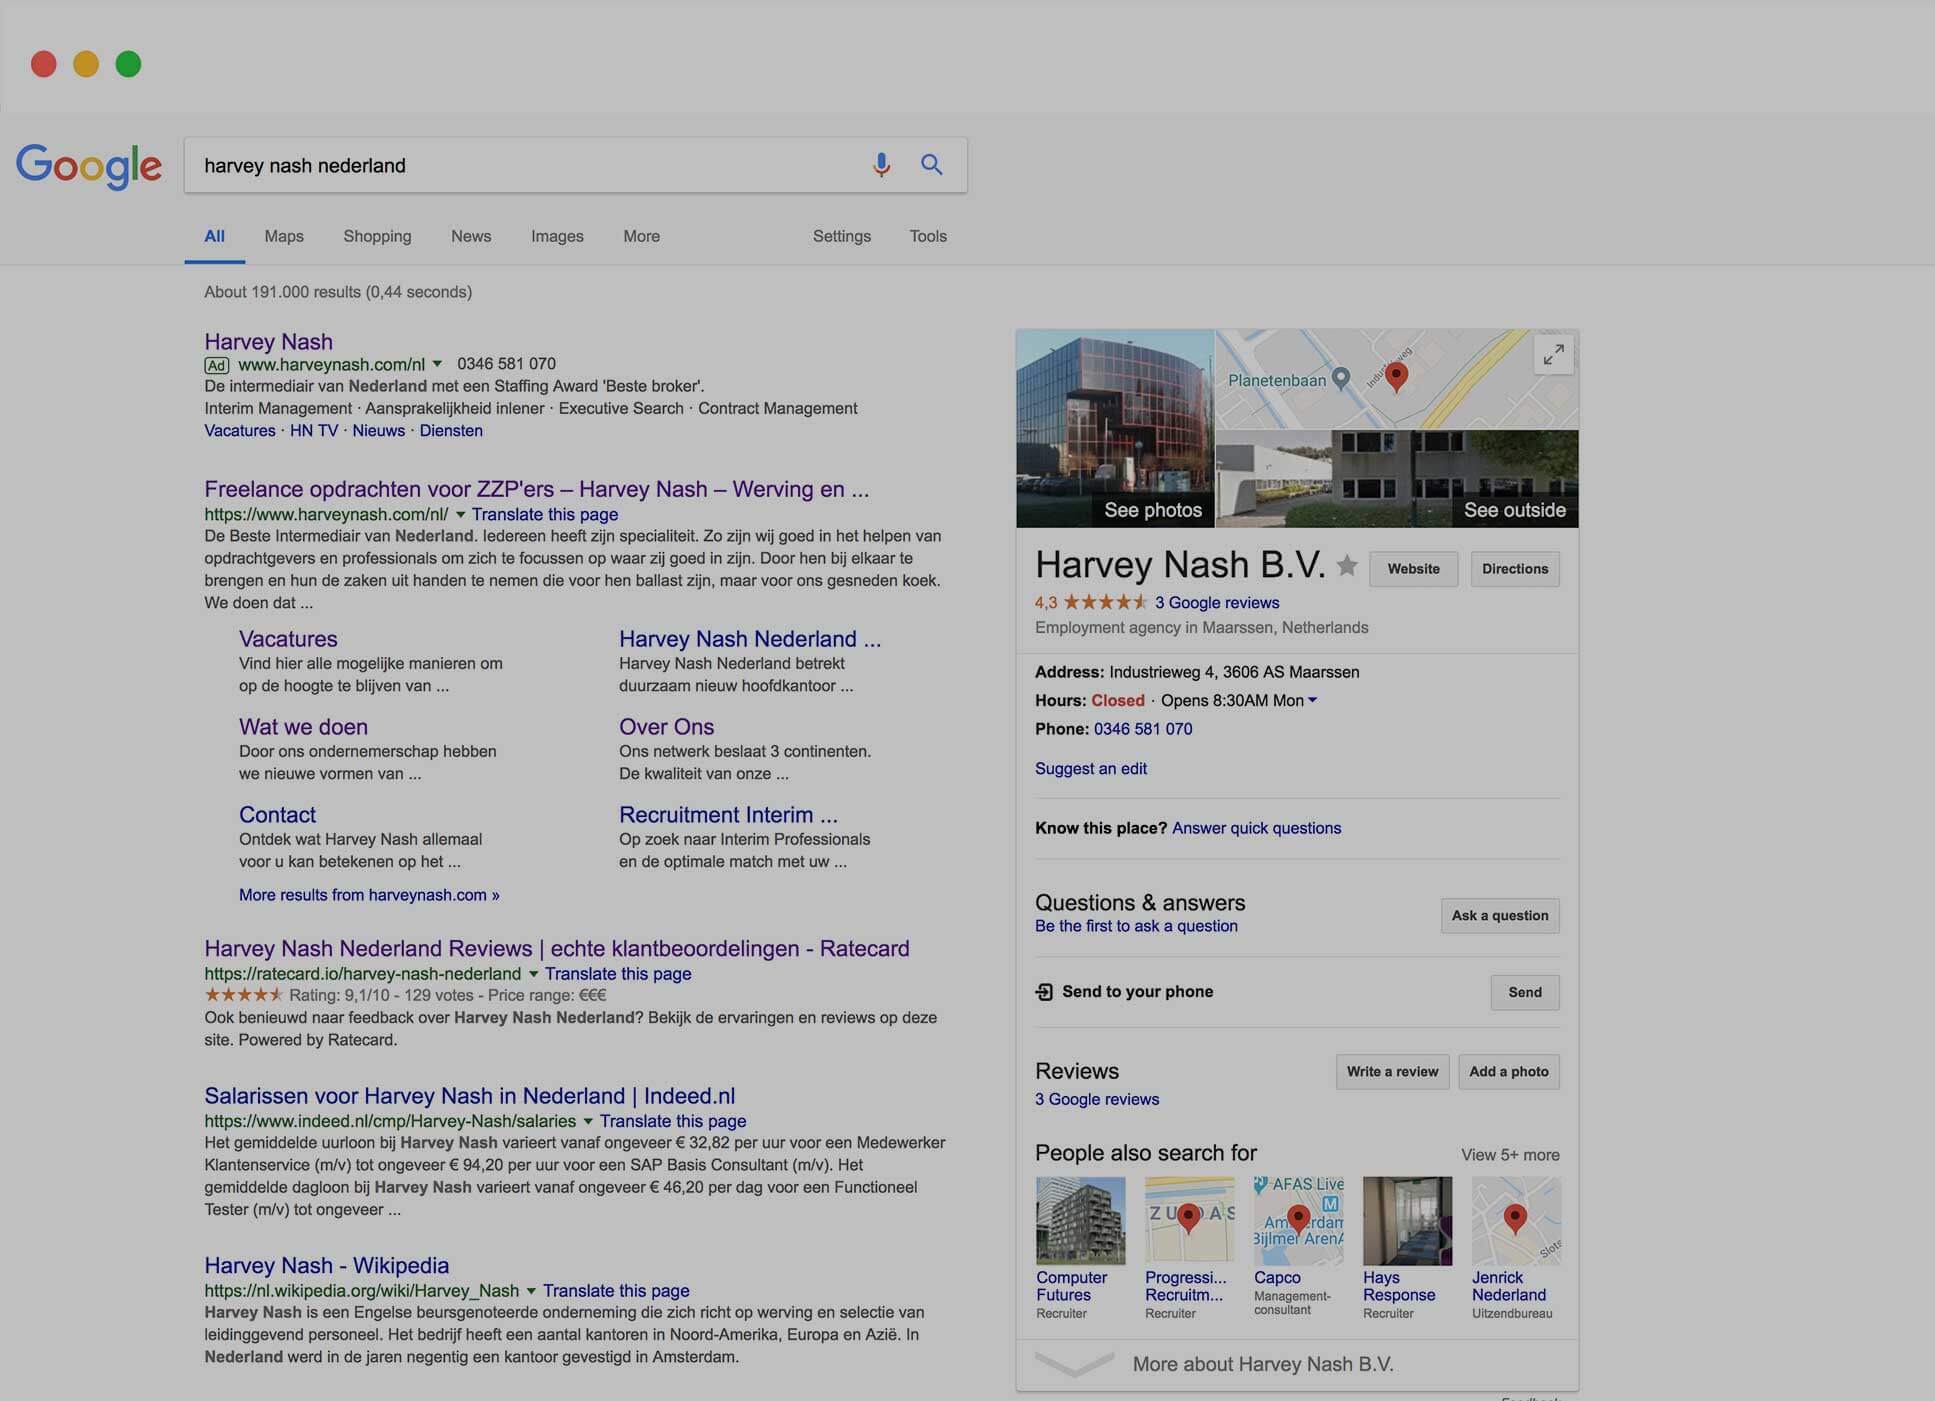
Task: Open Contact sitelink
Action: [x=277, y=815]
